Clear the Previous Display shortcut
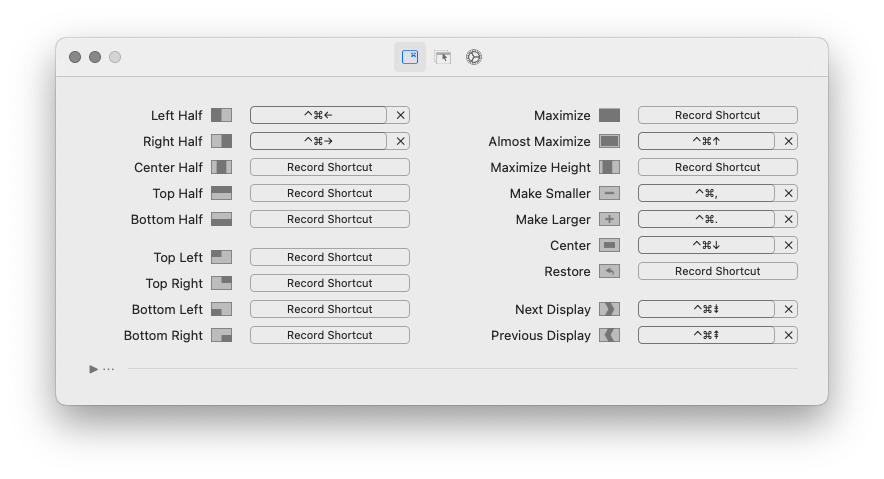The height and width of the screenshot is (479, 884). click(788, 335)
